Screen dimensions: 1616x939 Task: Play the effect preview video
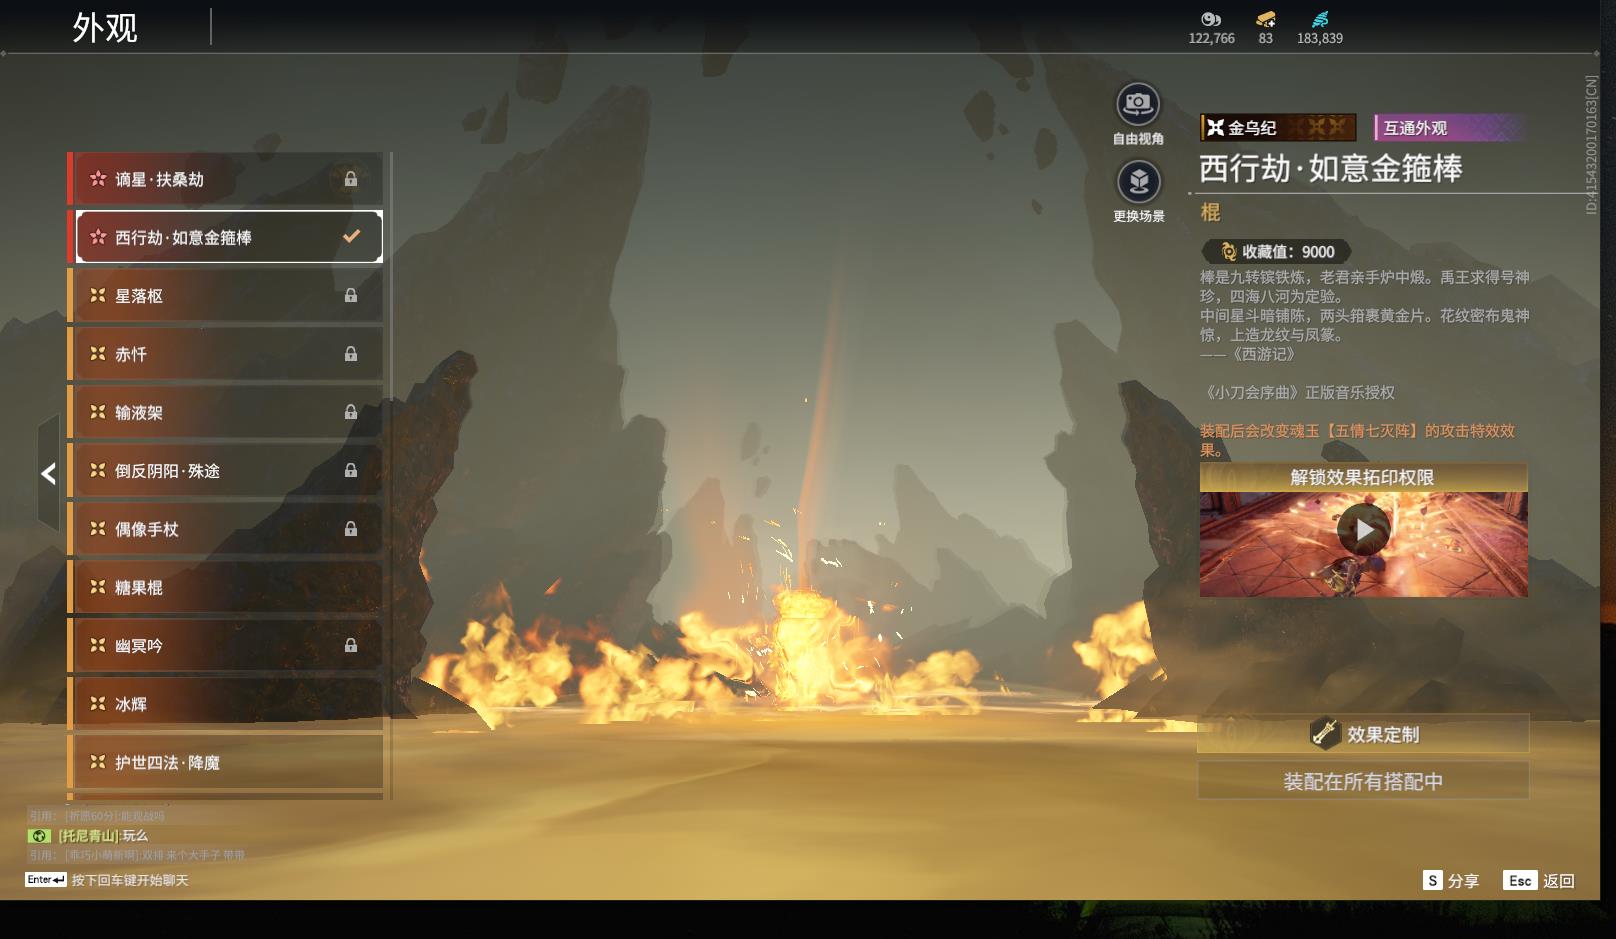coord(1363,530)
